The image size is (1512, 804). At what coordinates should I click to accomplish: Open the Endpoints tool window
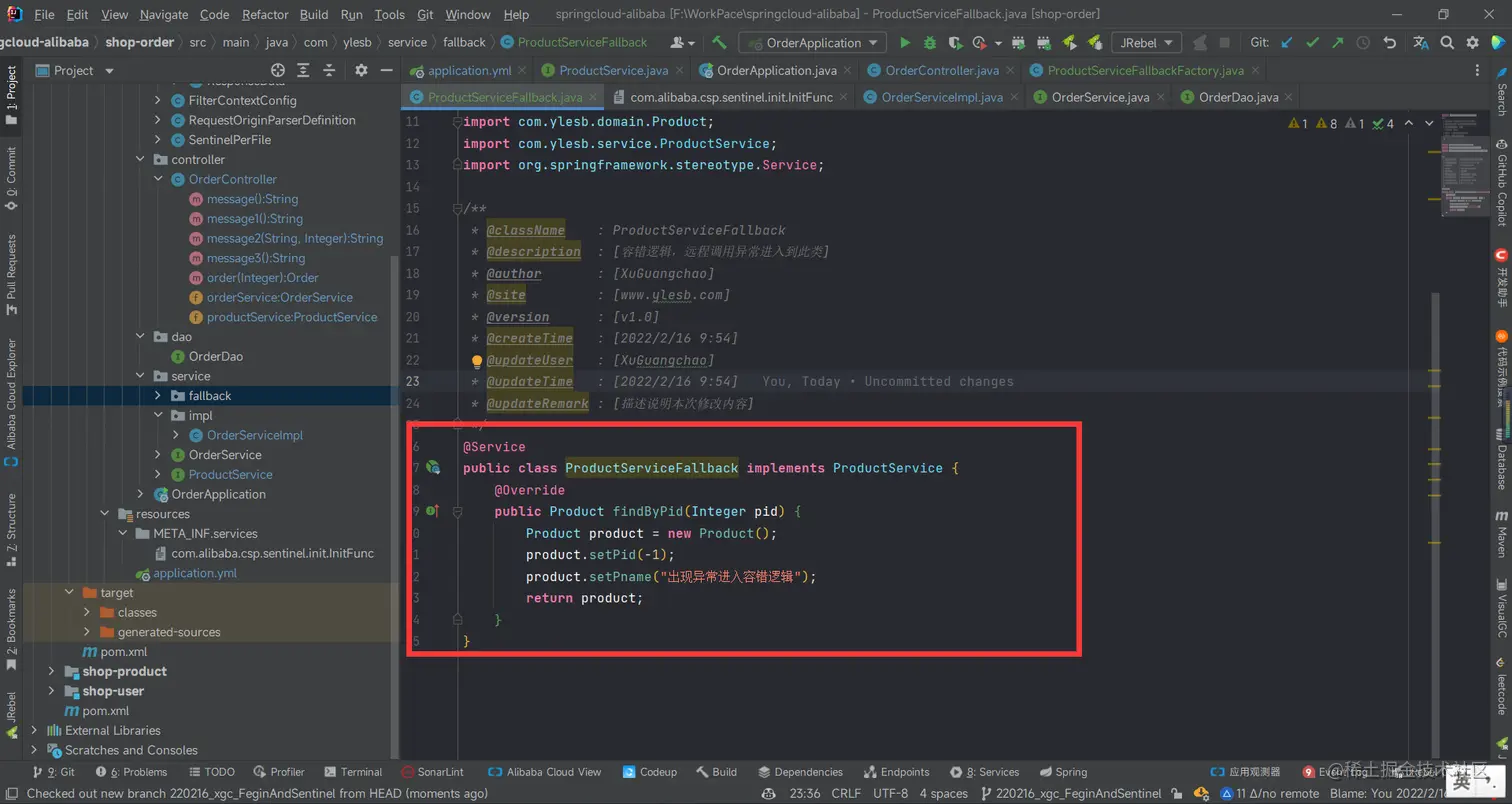tap(896, 772)
